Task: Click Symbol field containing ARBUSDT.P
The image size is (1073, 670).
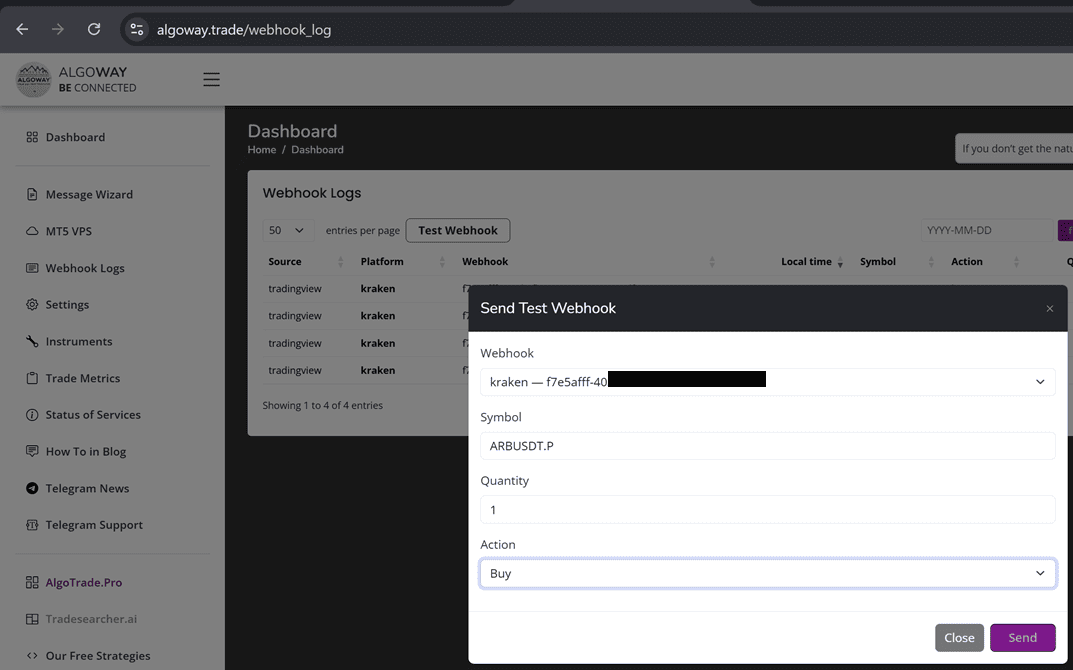Action: click(x=768, y=446)
